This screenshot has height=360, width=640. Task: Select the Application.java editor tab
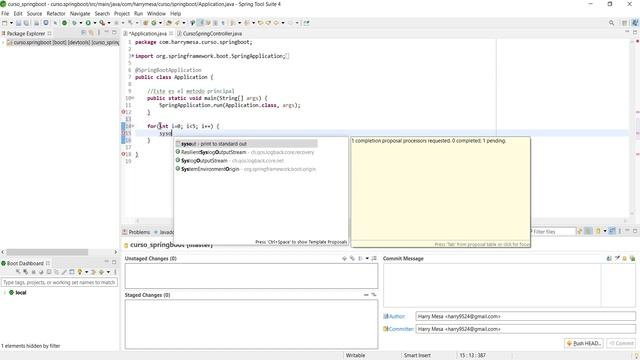[x=147, y=33]
